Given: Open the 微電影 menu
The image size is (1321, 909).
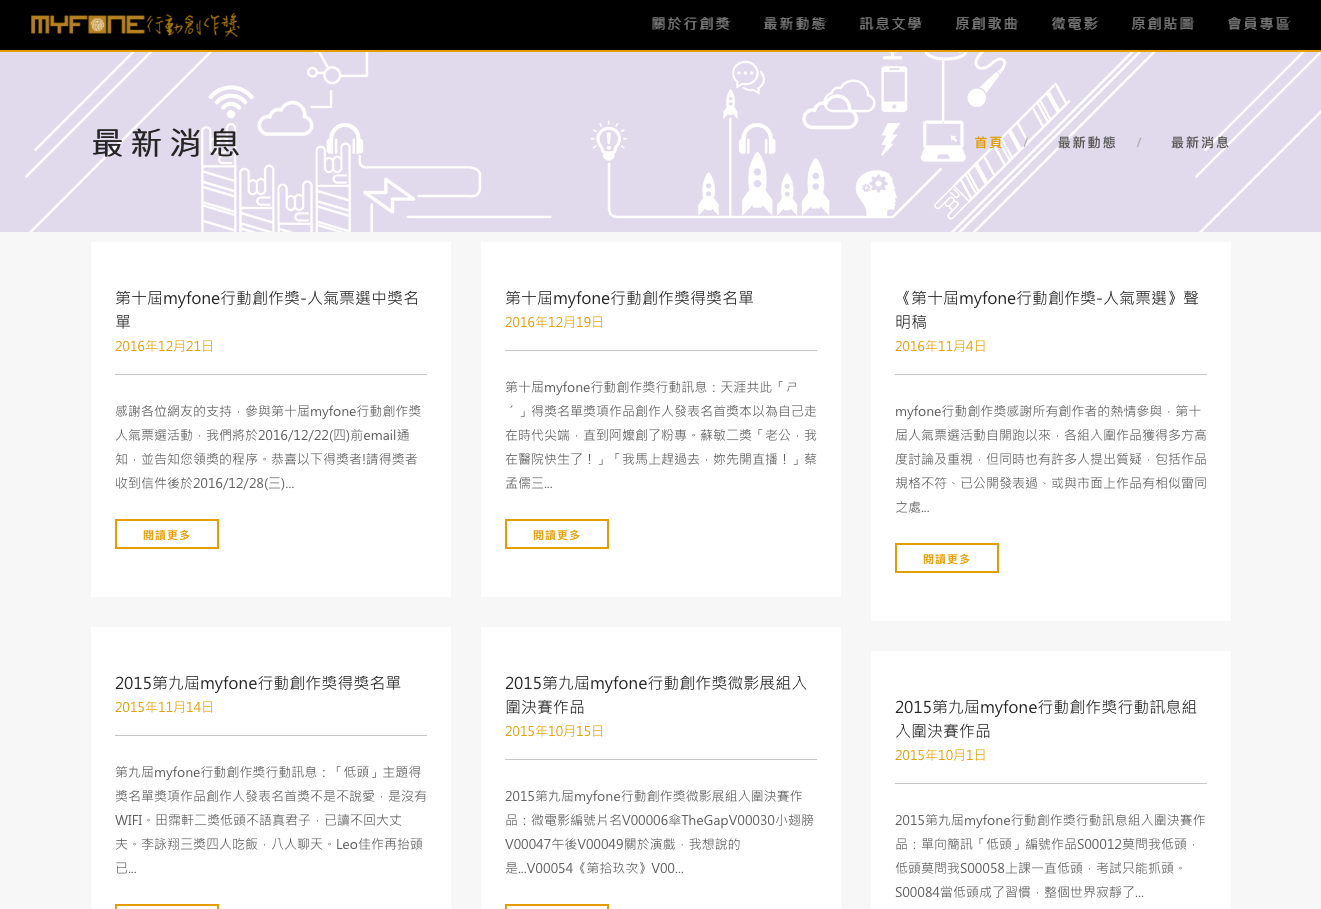Looking at the screenshot, I should tap(1075, 24).
